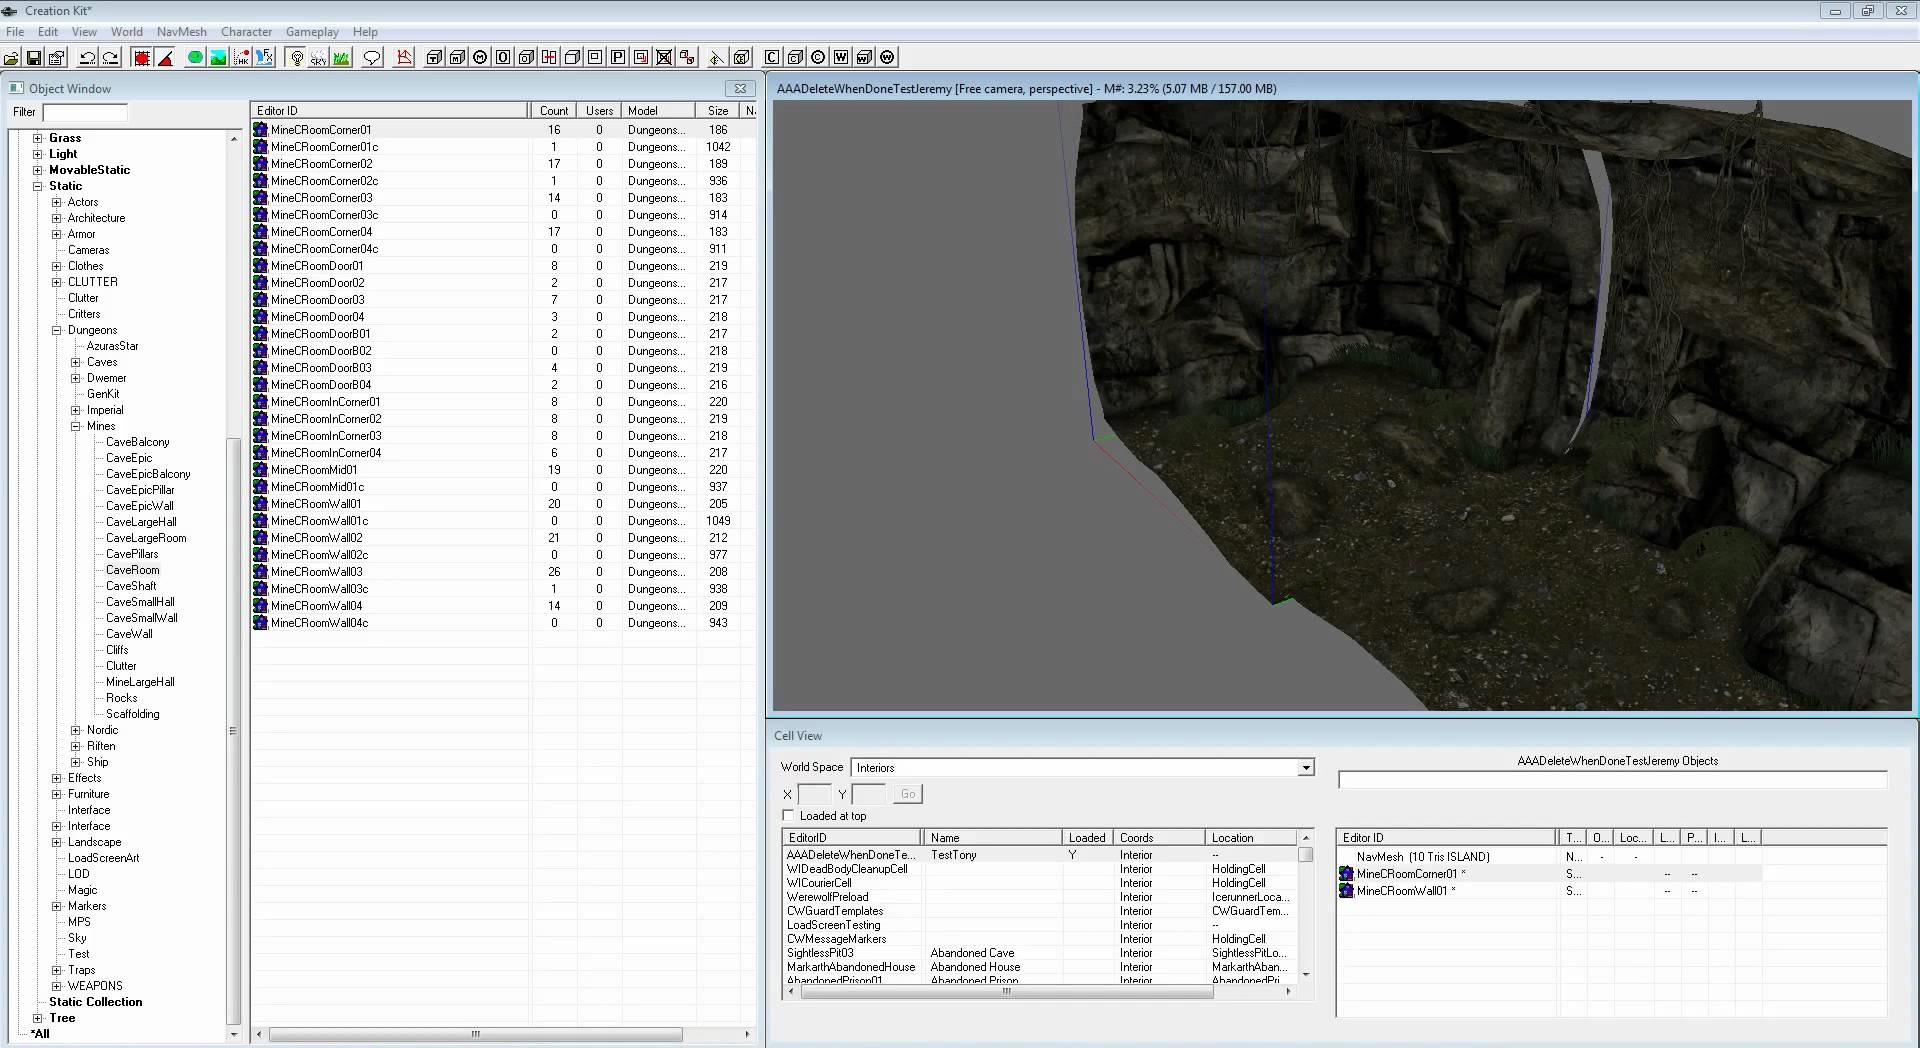1920x1048 pixels.
Task: Expand the Grass tree node
Action: [38, 138]
